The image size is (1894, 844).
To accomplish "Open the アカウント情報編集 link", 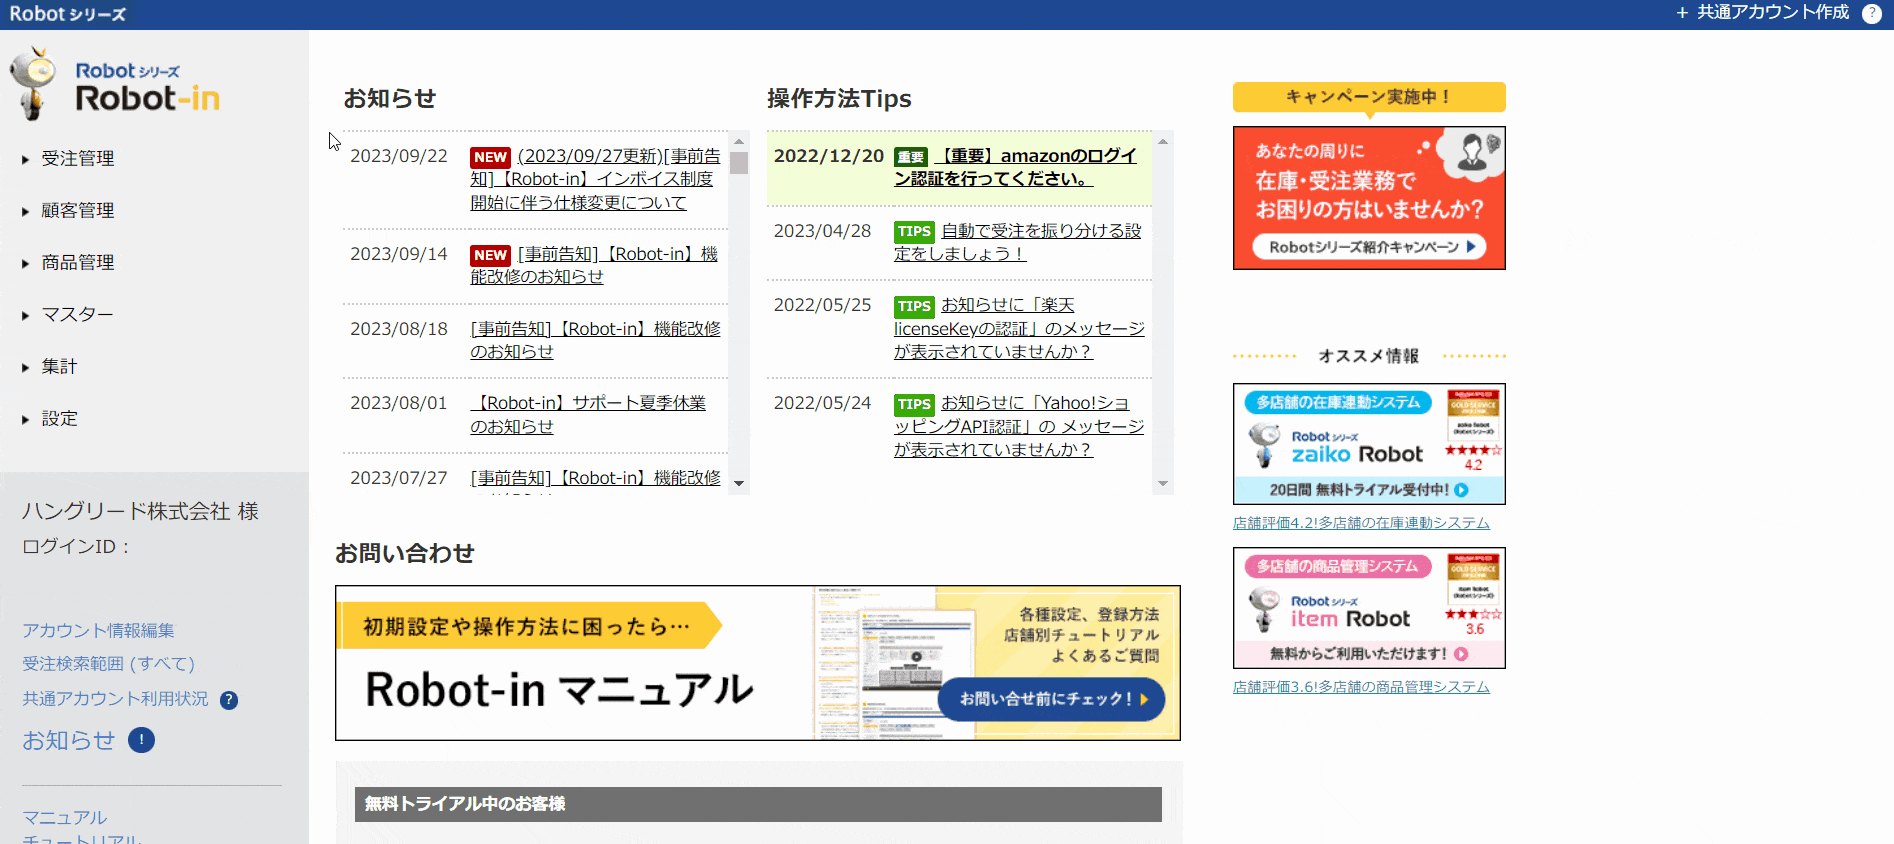I will [98, 631].
